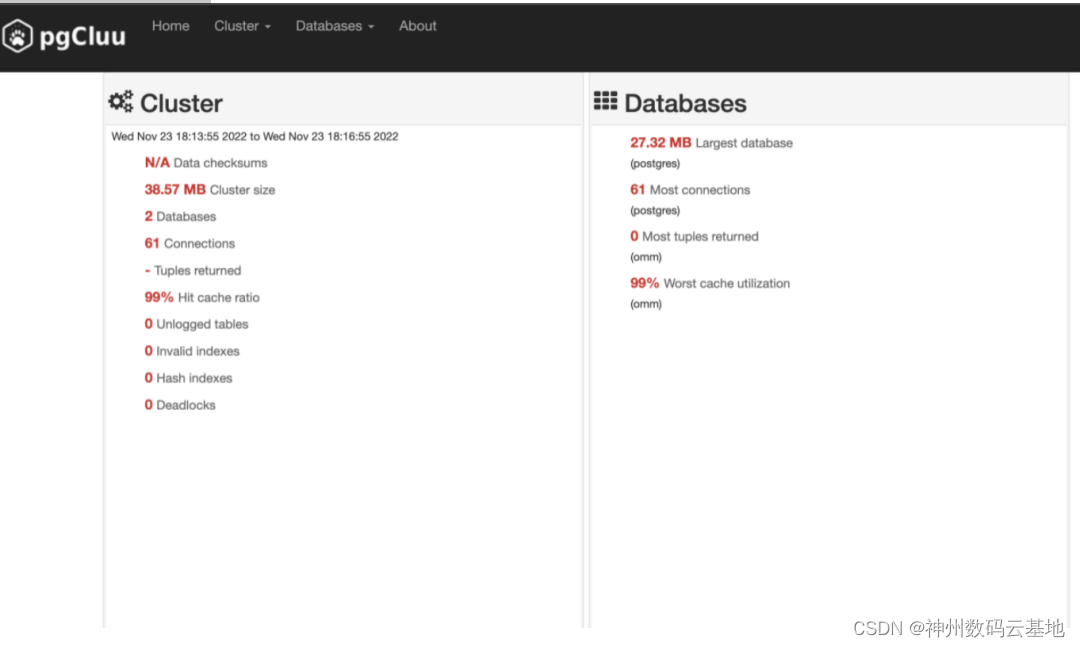Select the 61 Connections entry
The height and width of the screenshot is (647, 1080).
coord(189,243)
